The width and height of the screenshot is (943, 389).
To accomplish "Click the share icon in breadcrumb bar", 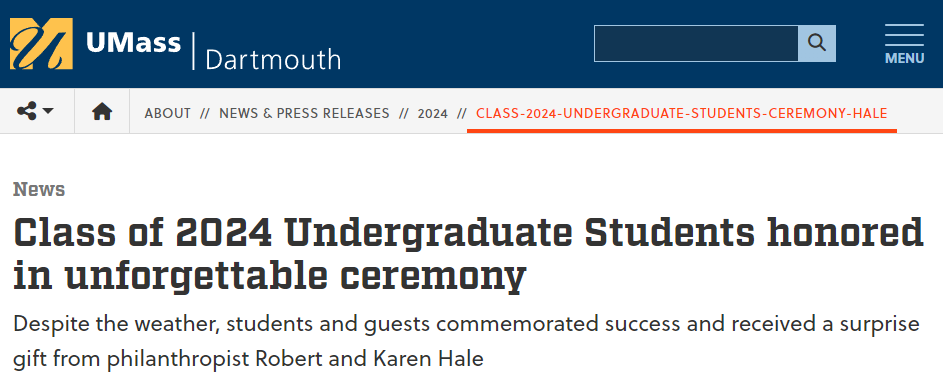I will pos(26,111).
